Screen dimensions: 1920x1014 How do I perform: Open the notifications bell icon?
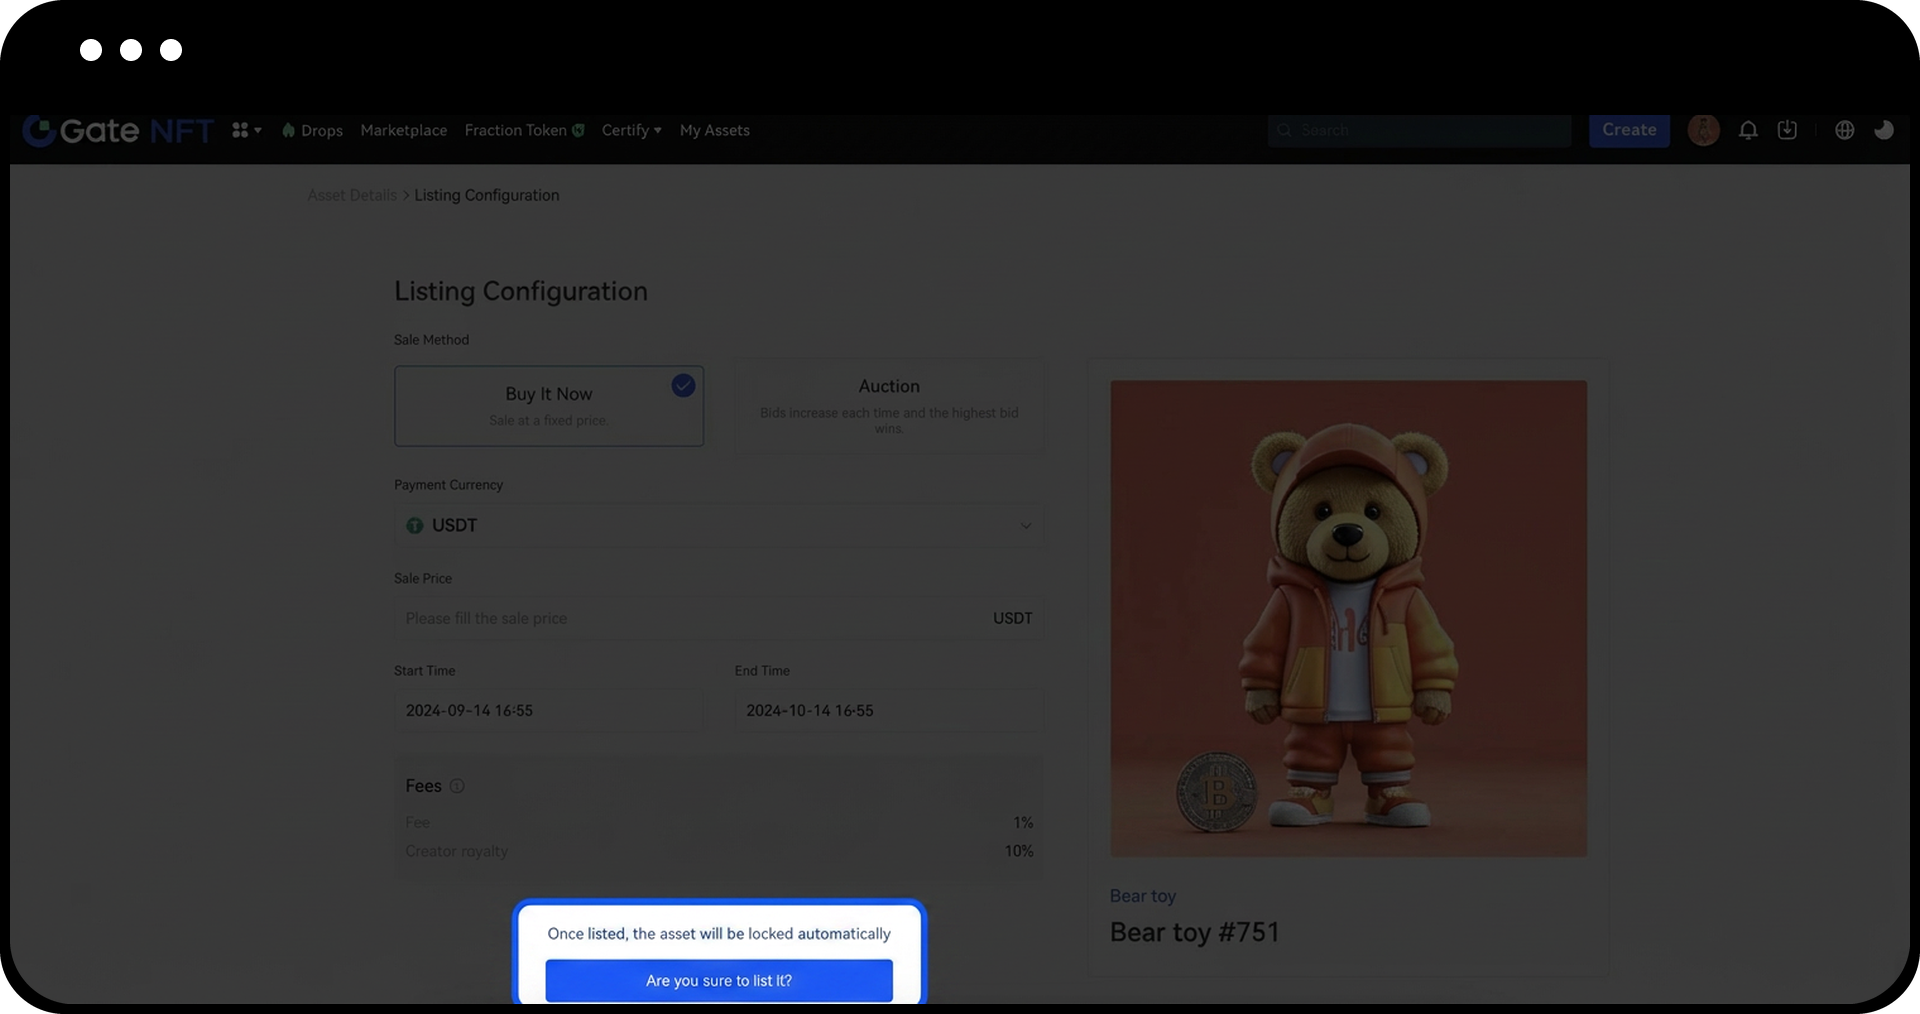[x=1747, y=131]
